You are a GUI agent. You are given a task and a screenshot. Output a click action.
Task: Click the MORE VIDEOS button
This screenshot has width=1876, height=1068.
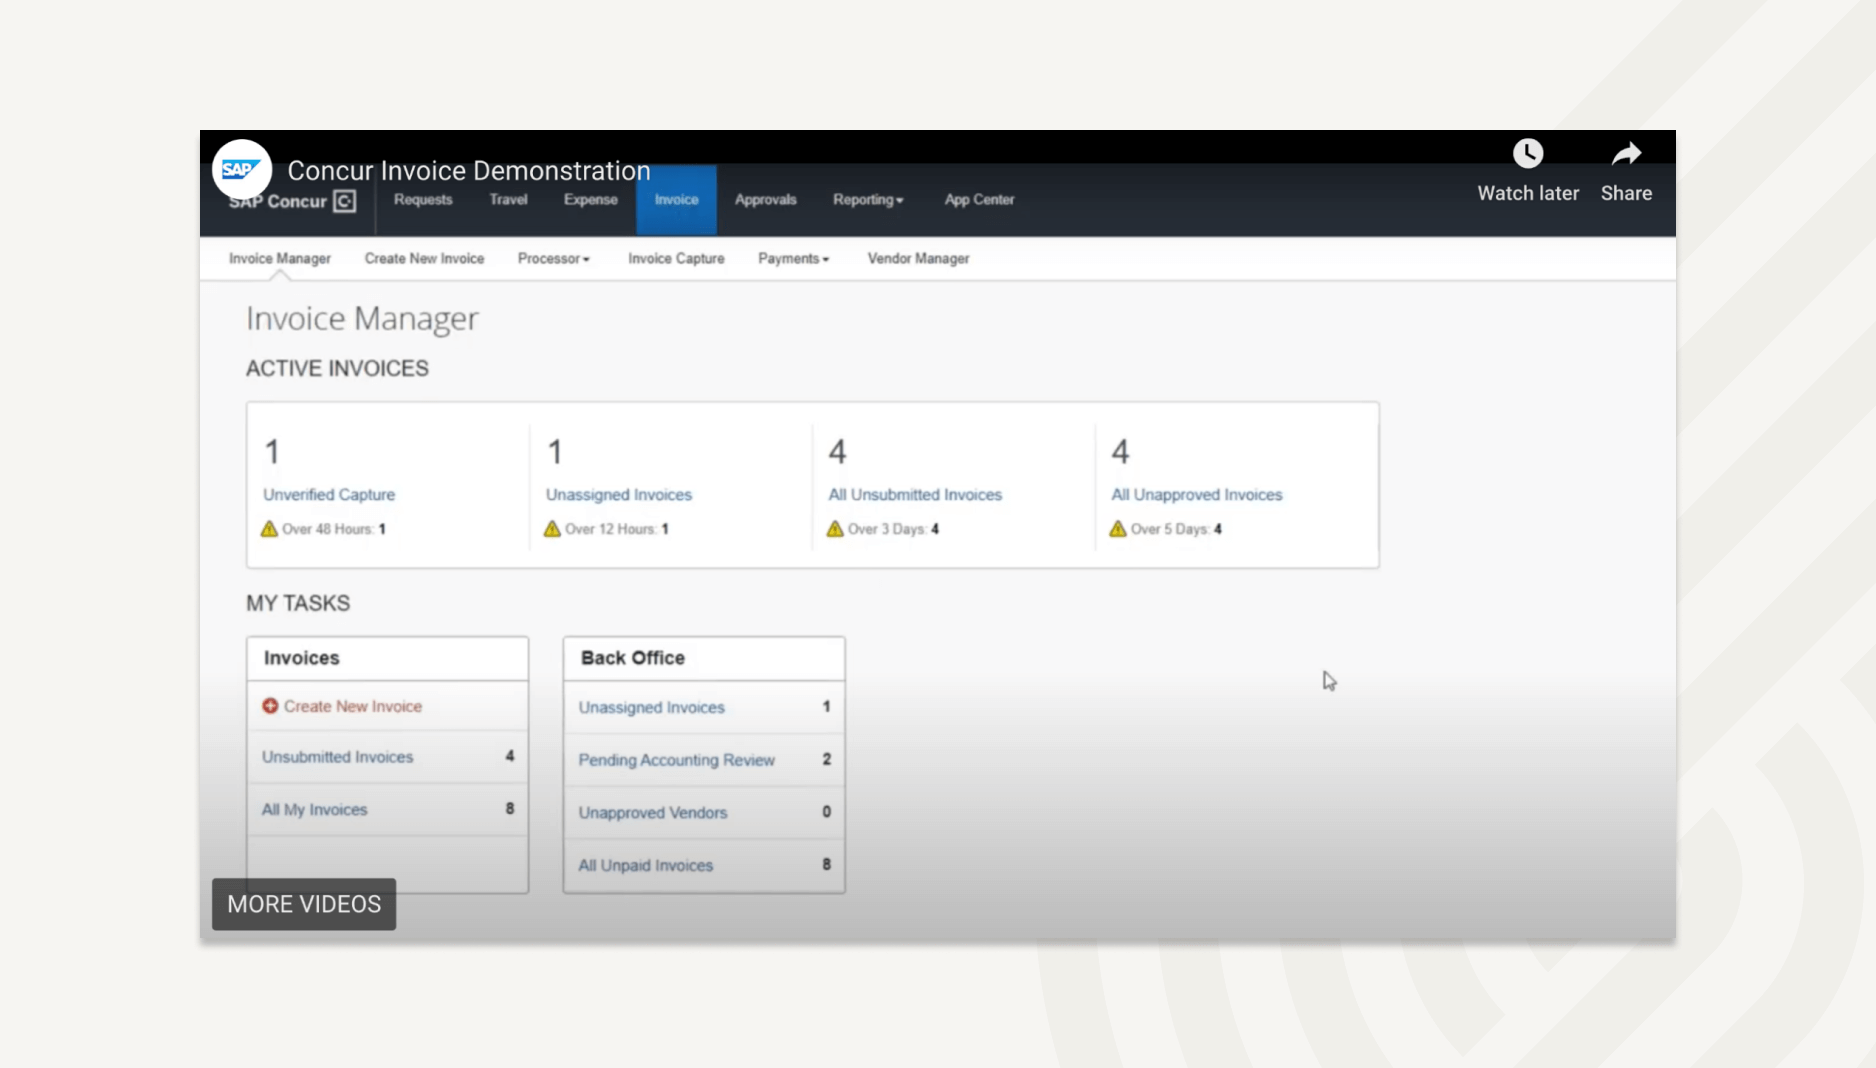point(304,904)
